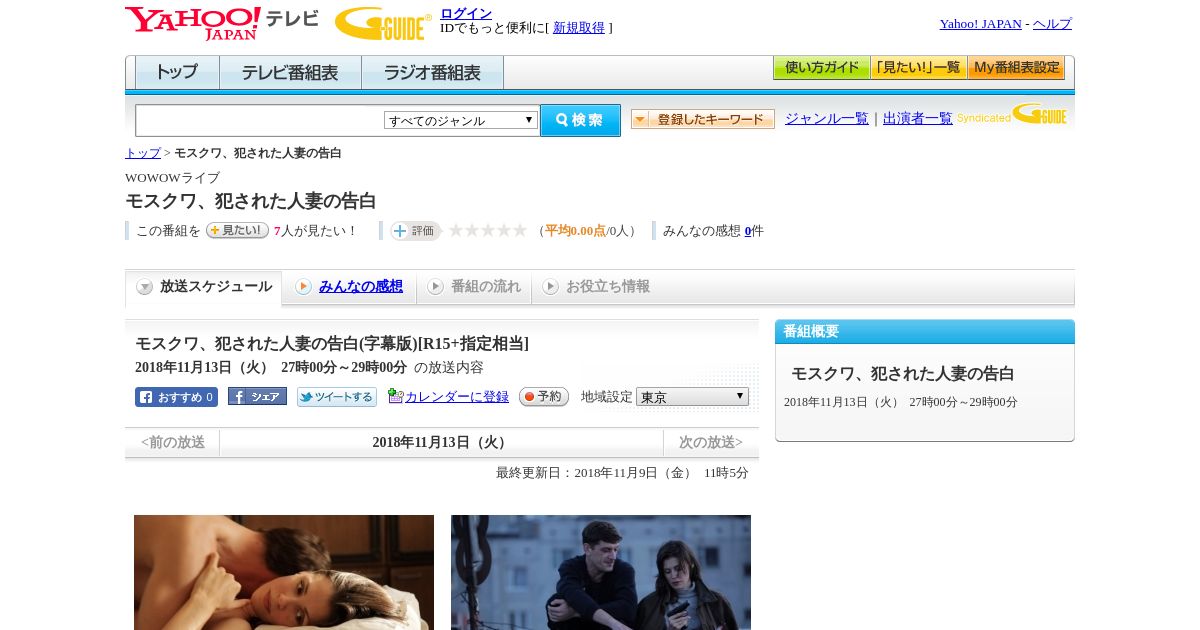
Task: Click the Facebook おすすめ button
Action: click(x=176, y=397)
